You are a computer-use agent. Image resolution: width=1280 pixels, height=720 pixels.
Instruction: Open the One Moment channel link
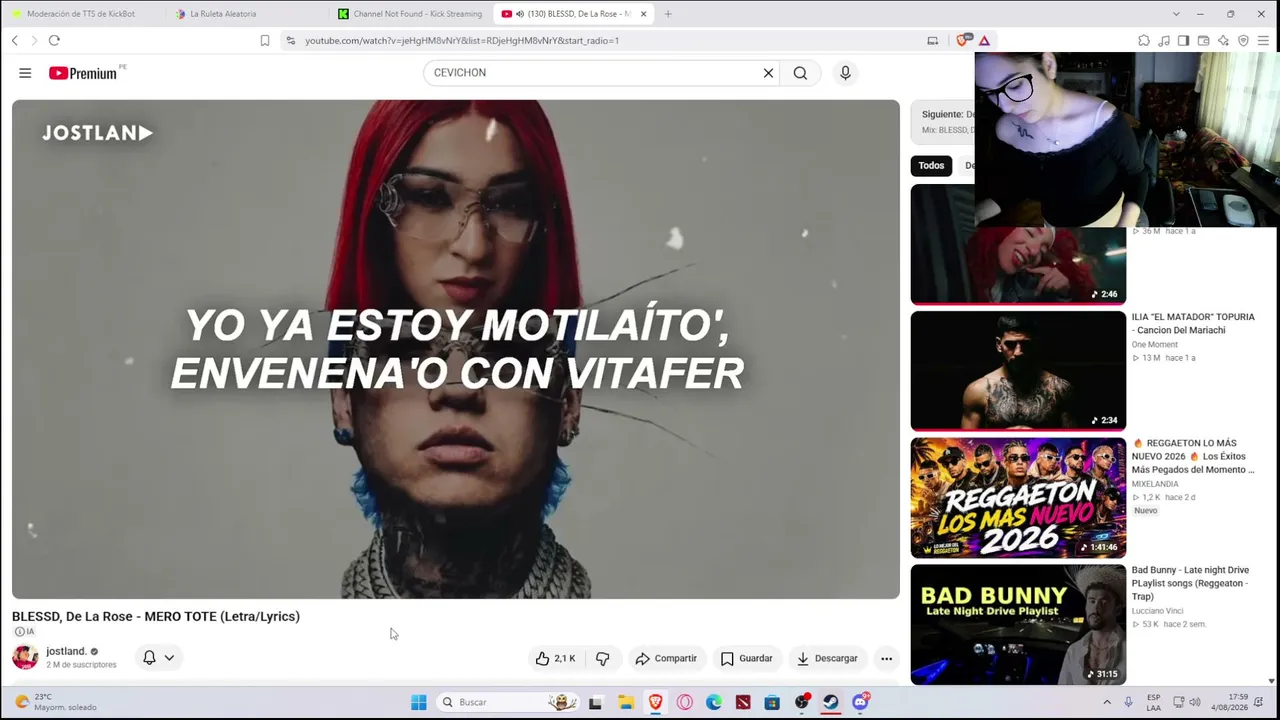pyautogui.click(x=1154, y=345)
